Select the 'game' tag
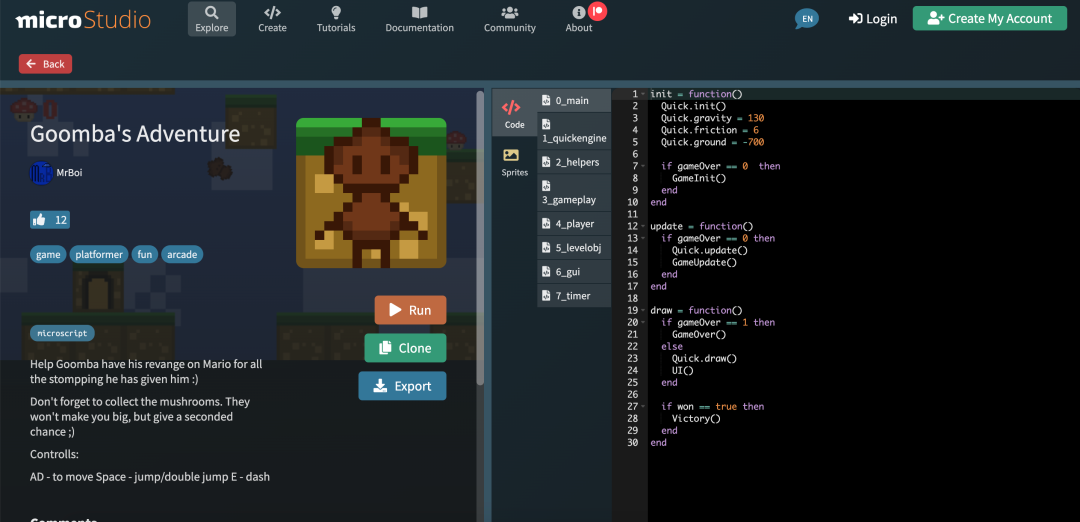Screen dimensions: 1080x522 pyautogui.click(x=48, y=254)
